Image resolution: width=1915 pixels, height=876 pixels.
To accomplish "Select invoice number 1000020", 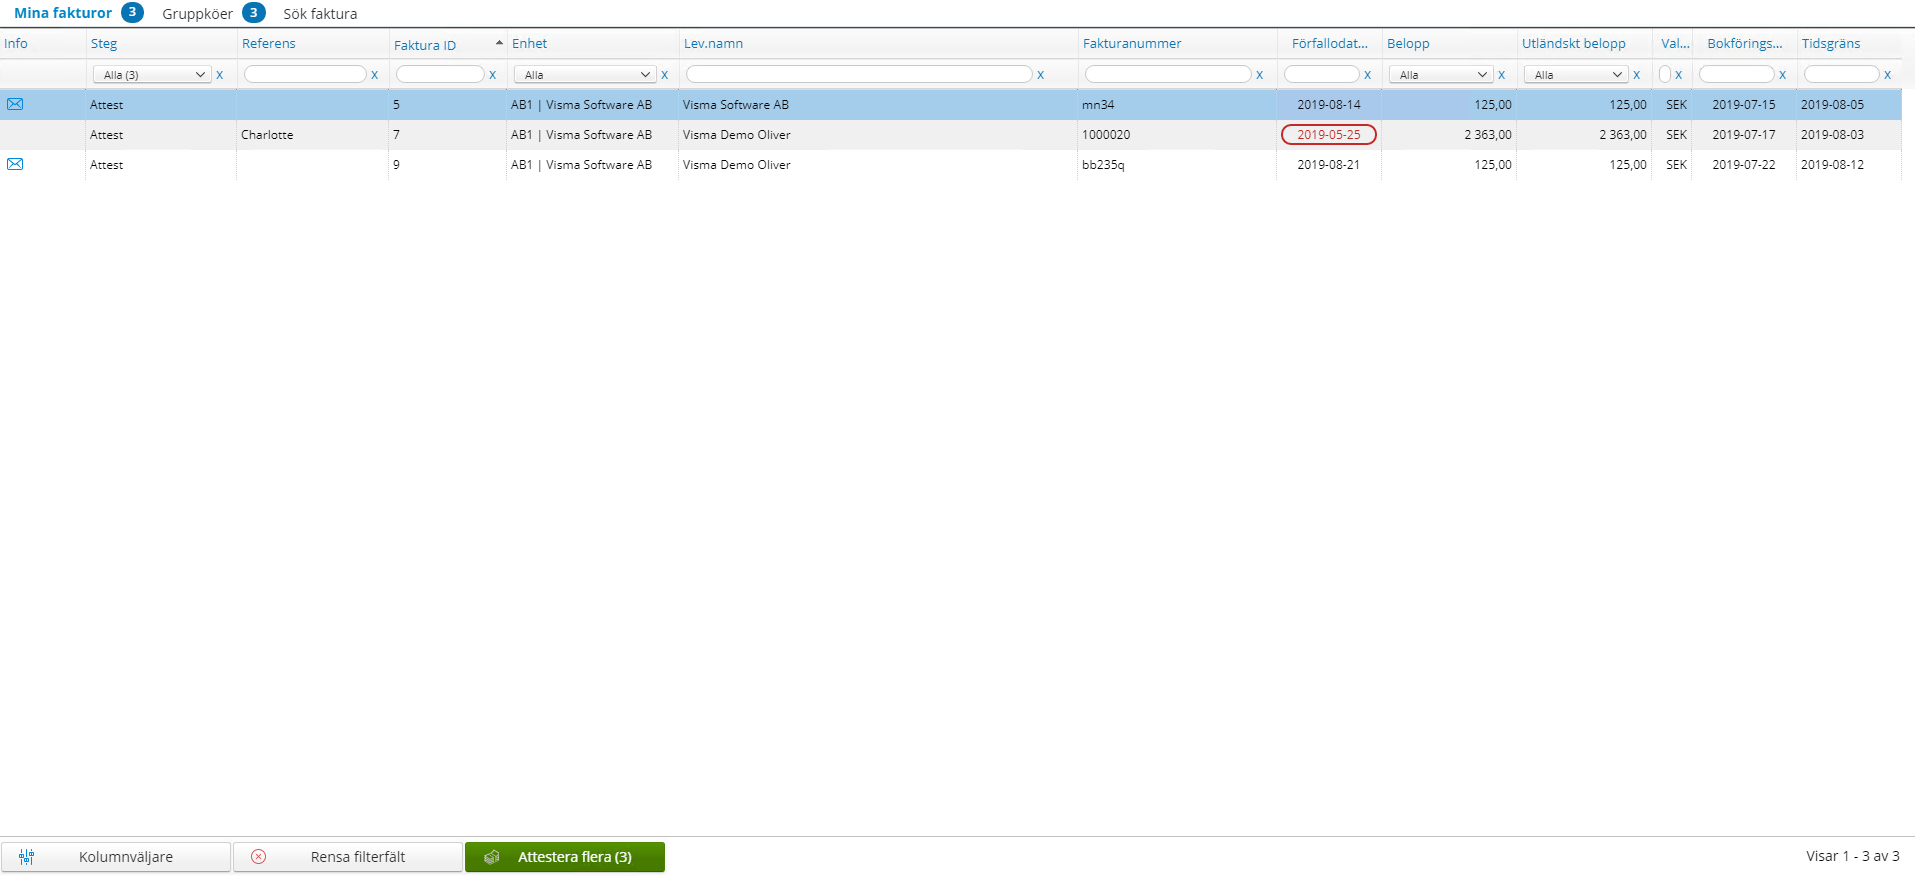I will pyautogui.click(x=1106, y=135).
